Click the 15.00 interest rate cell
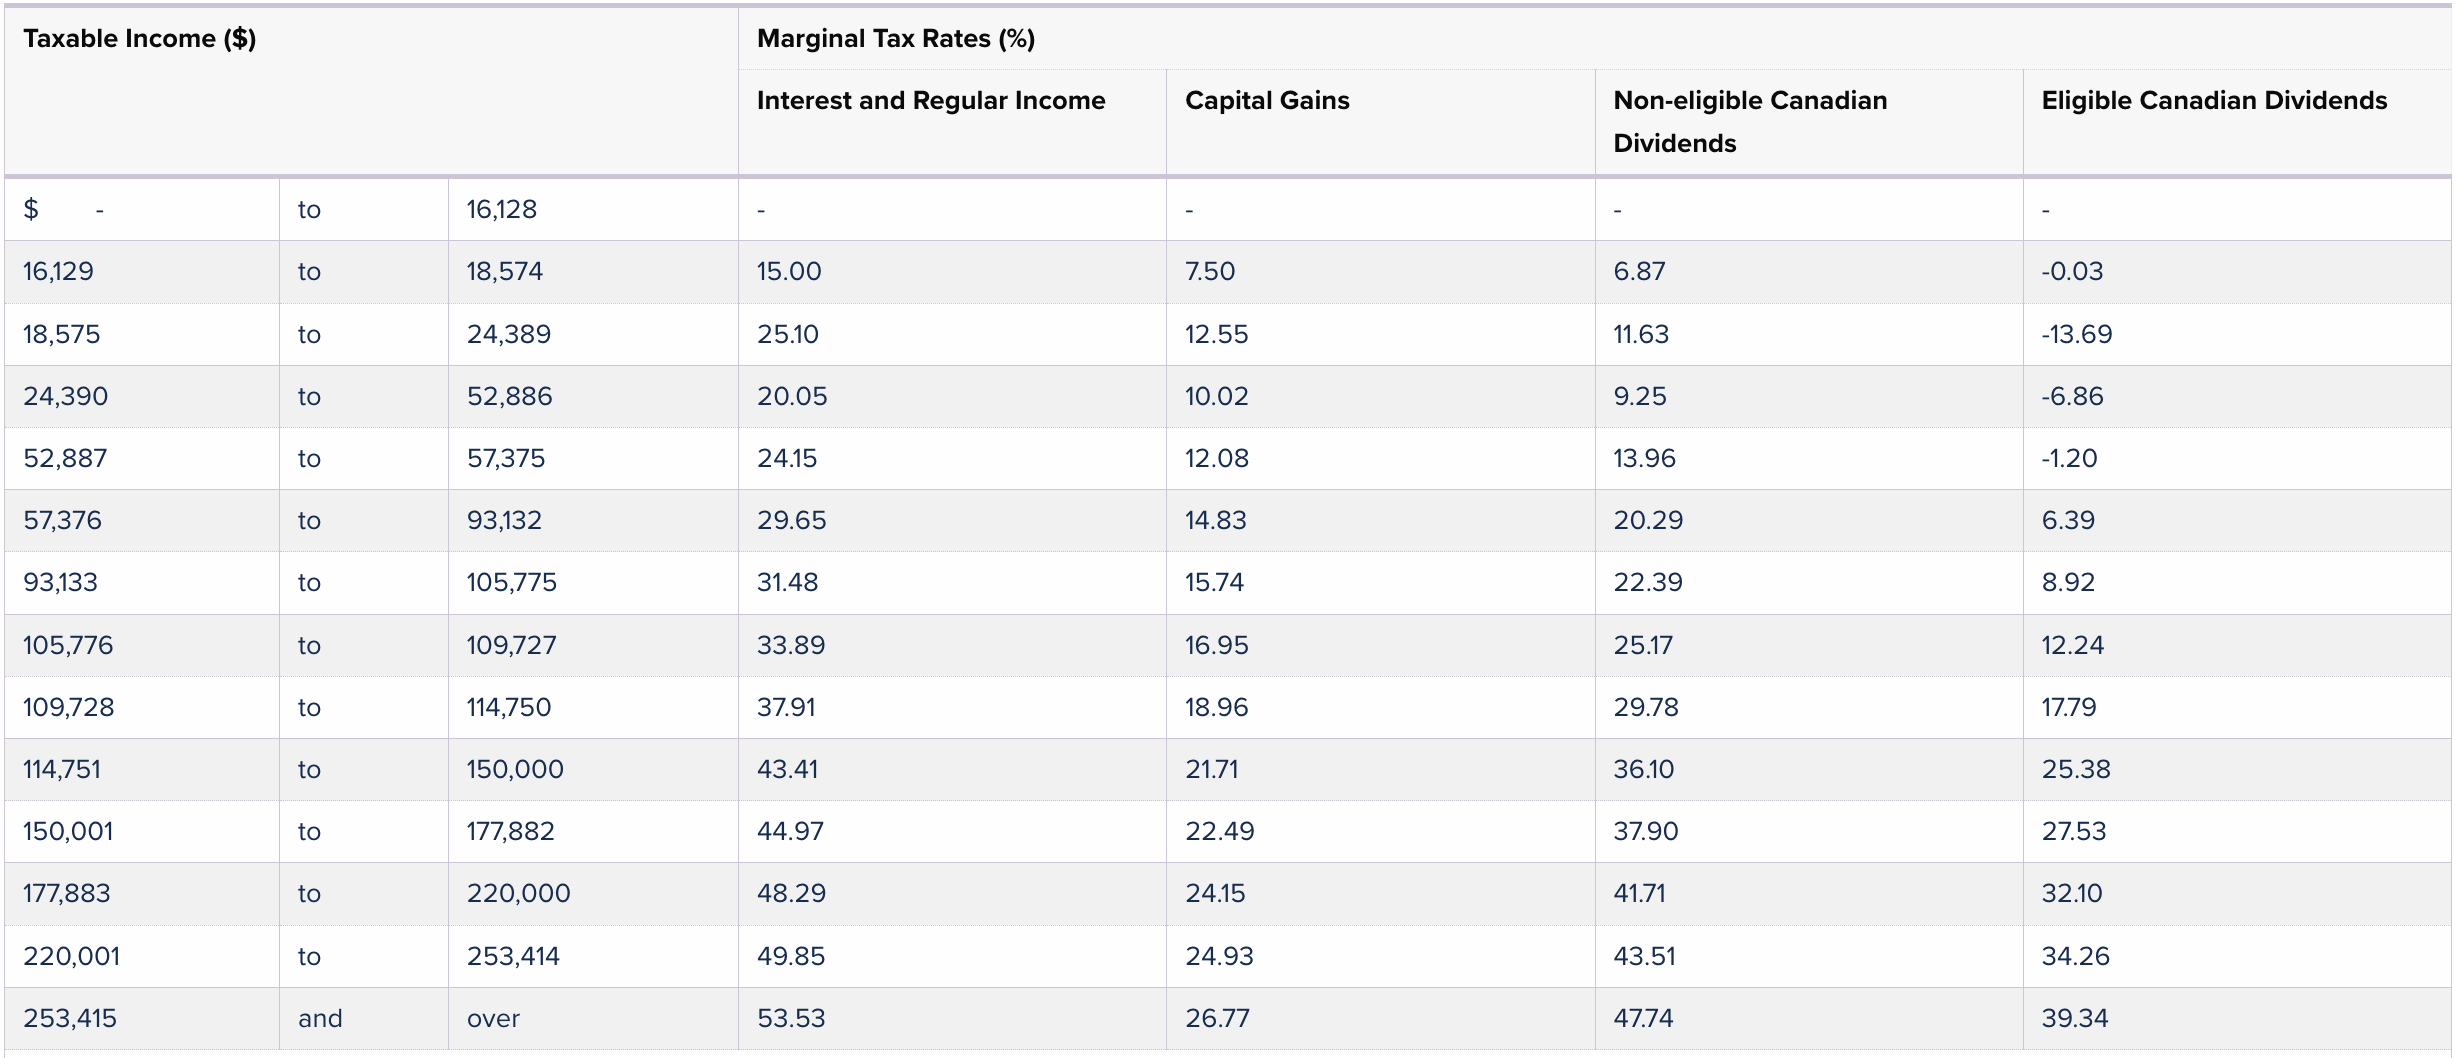The image size is (2460, 1058). (x=789, y=271)
